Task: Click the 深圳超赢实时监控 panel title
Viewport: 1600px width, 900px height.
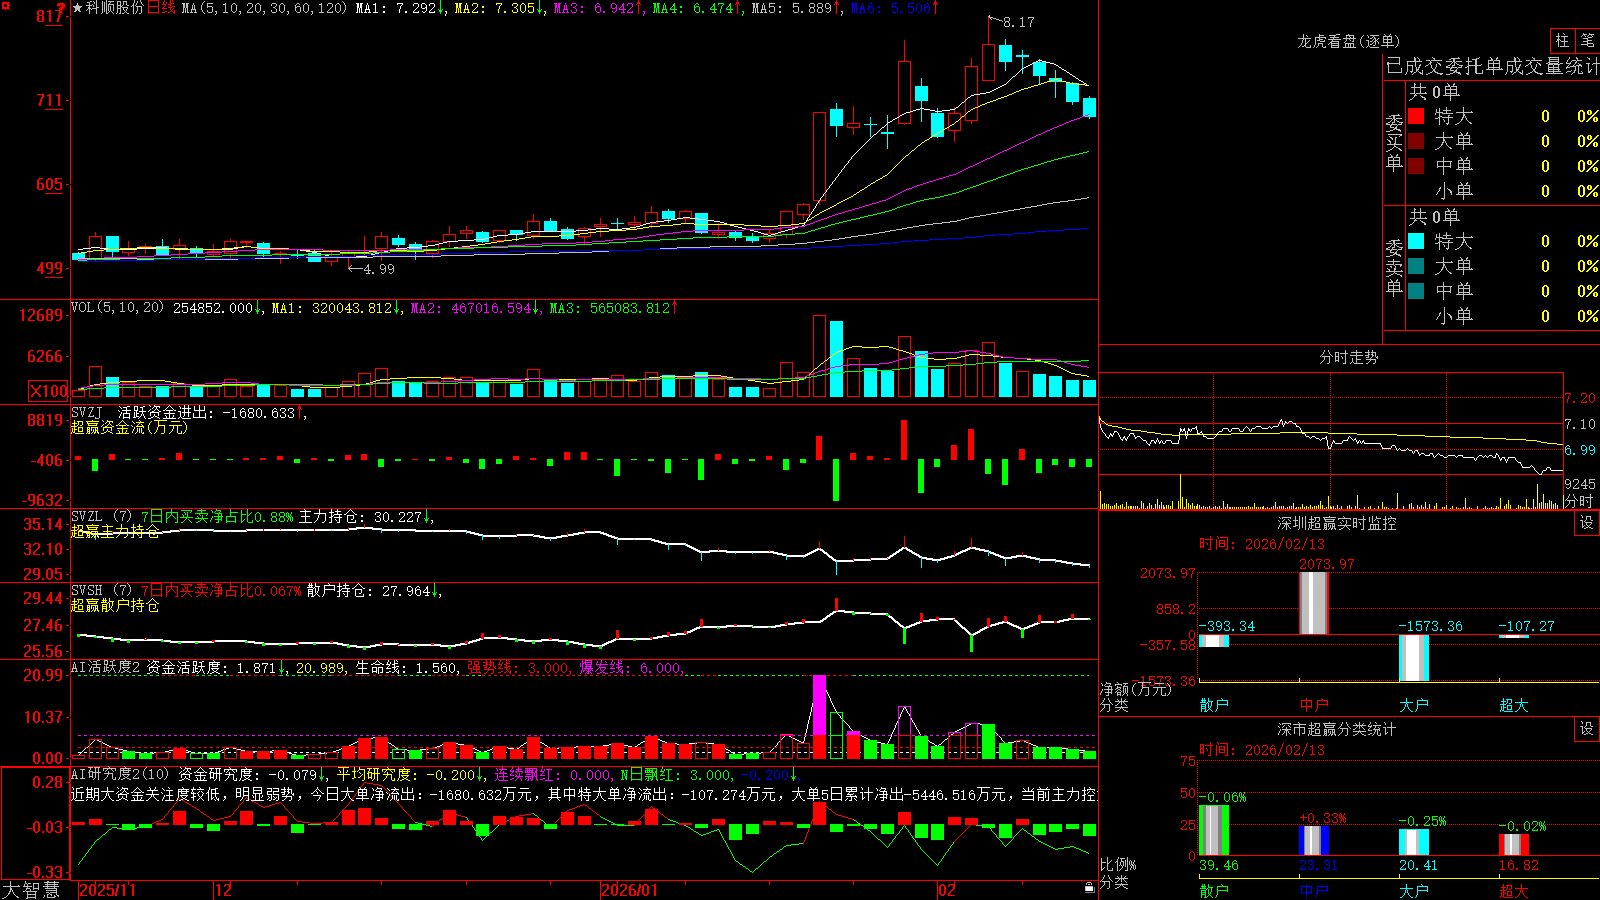Action: 1336,523
